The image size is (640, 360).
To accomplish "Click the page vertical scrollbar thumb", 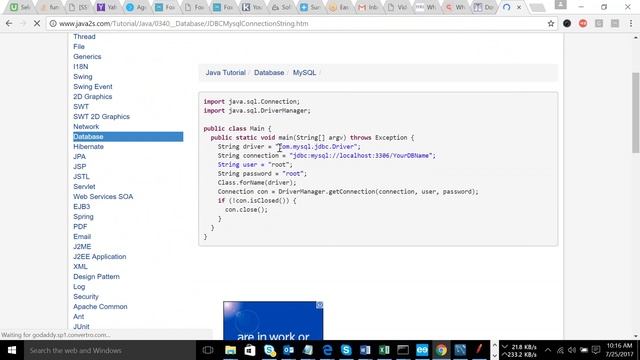I will 636,113.
